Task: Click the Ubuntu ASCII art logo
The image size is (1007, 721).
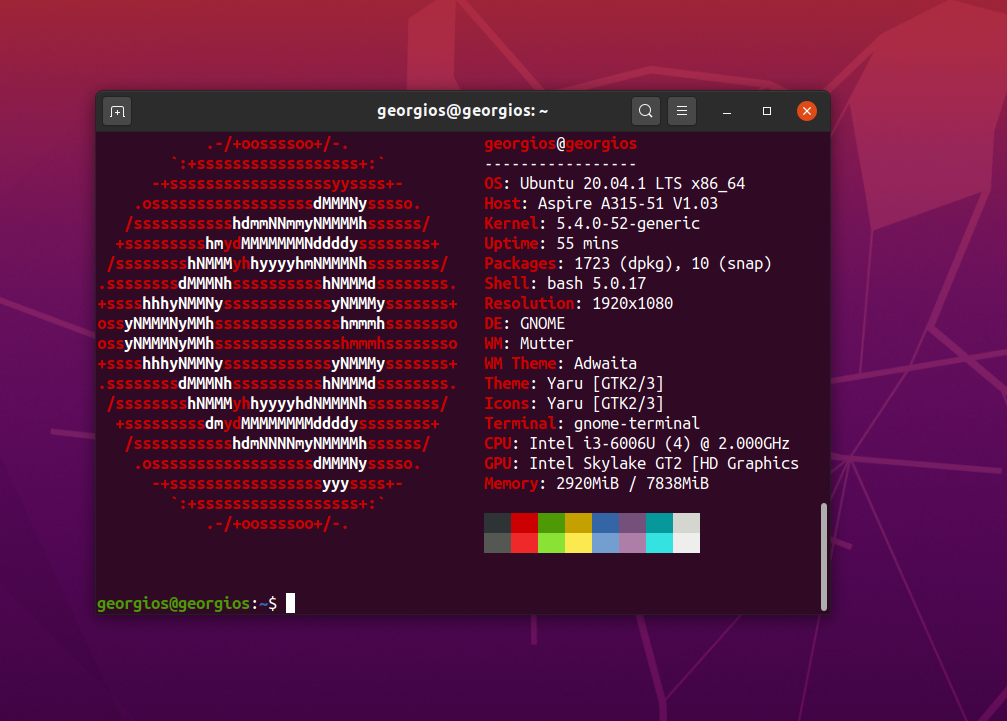Action: pos(277,334)
